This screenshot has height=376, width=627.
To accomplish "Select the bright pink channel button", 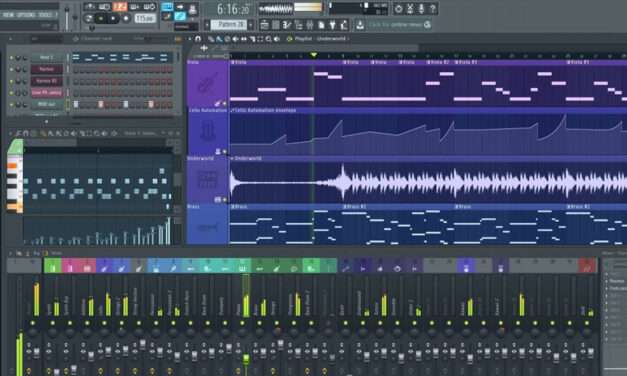I will 46,93.
